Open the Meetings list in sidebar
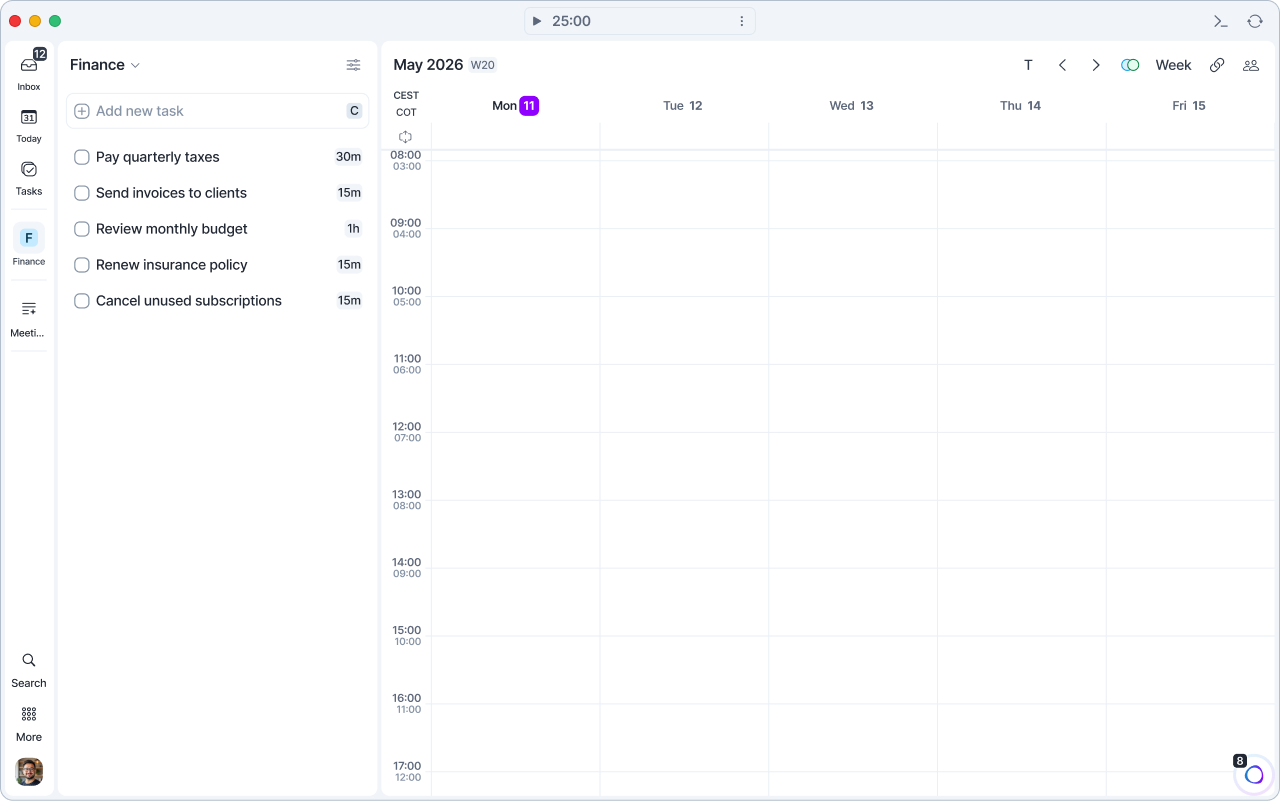The width and height of the screenshot is (1280, 801). tap(29, 318)
